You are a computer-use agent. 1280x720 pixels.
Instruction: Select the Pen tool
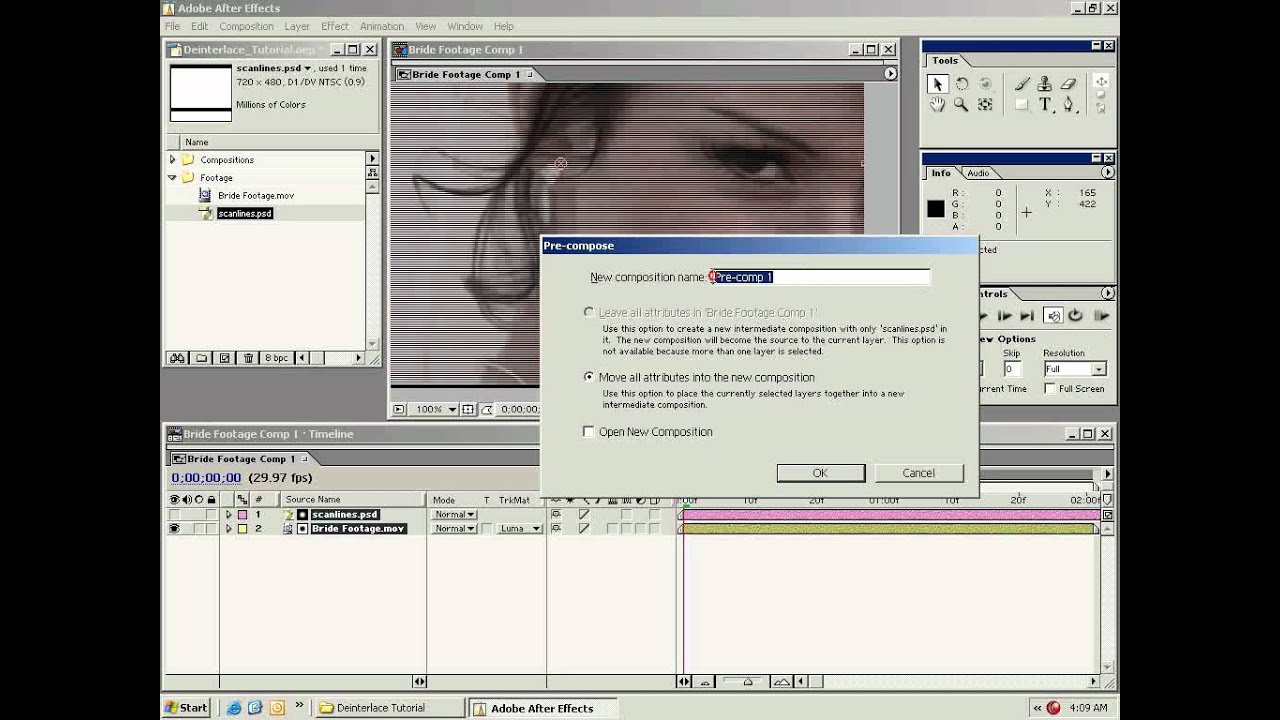click(1068, 104)
